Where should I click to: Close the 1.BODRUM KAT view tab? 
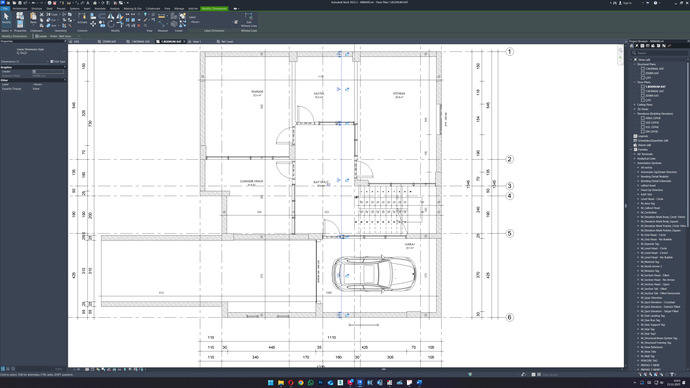pyautogui.click(x=184, y=41)
